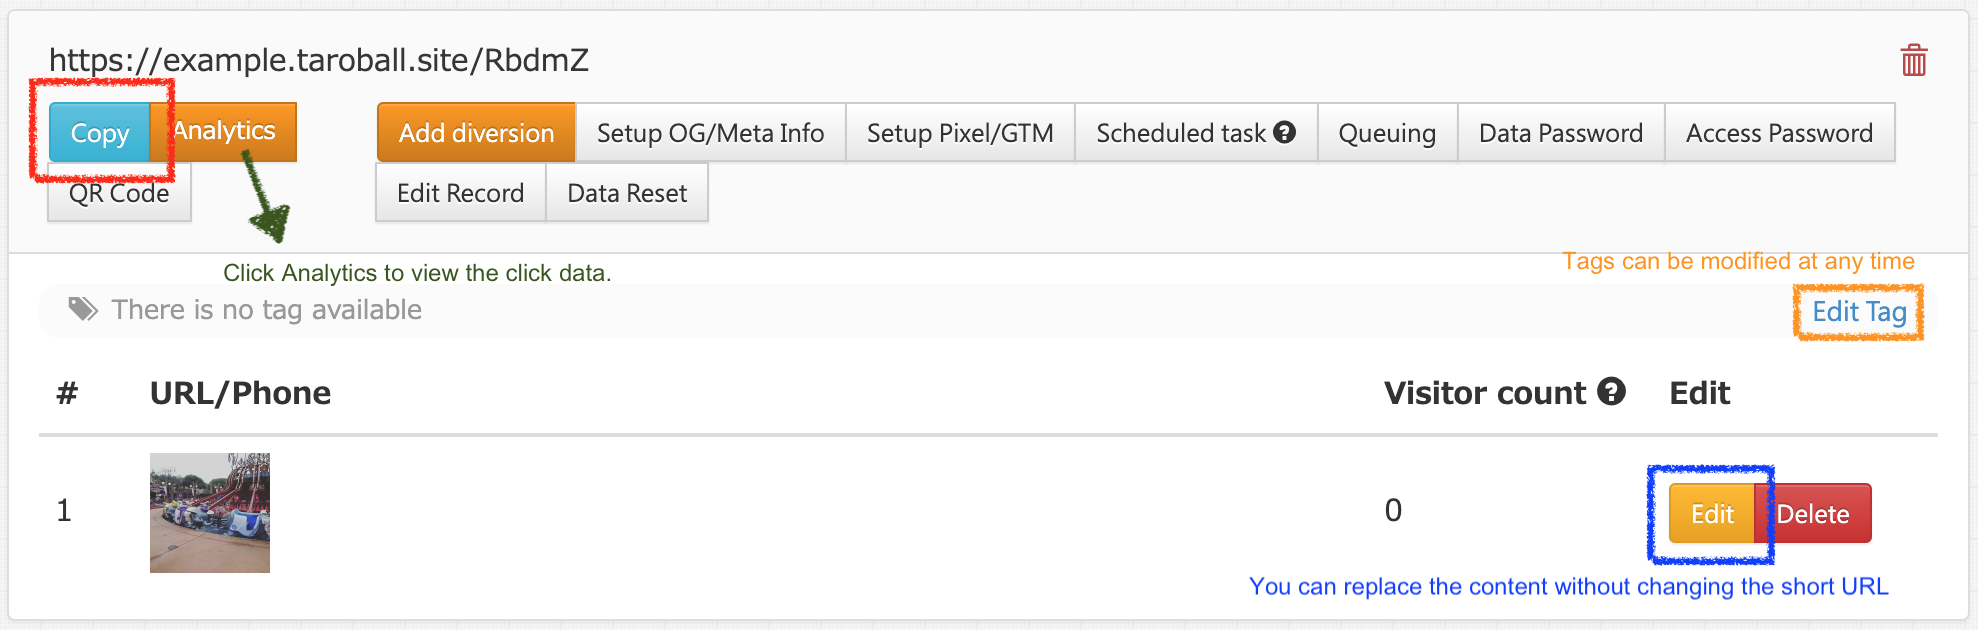The image size is (1978, 630).
Task: Delete the first URL entry
Action: [x=1813, y=514]
